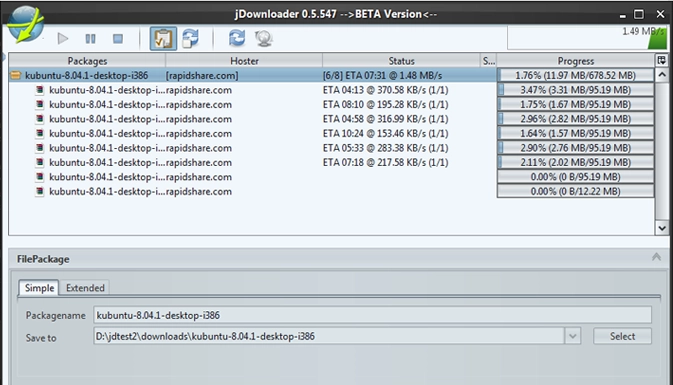Click file icon of the 2.96% row

pyautogui.click(x=39, y=119)
